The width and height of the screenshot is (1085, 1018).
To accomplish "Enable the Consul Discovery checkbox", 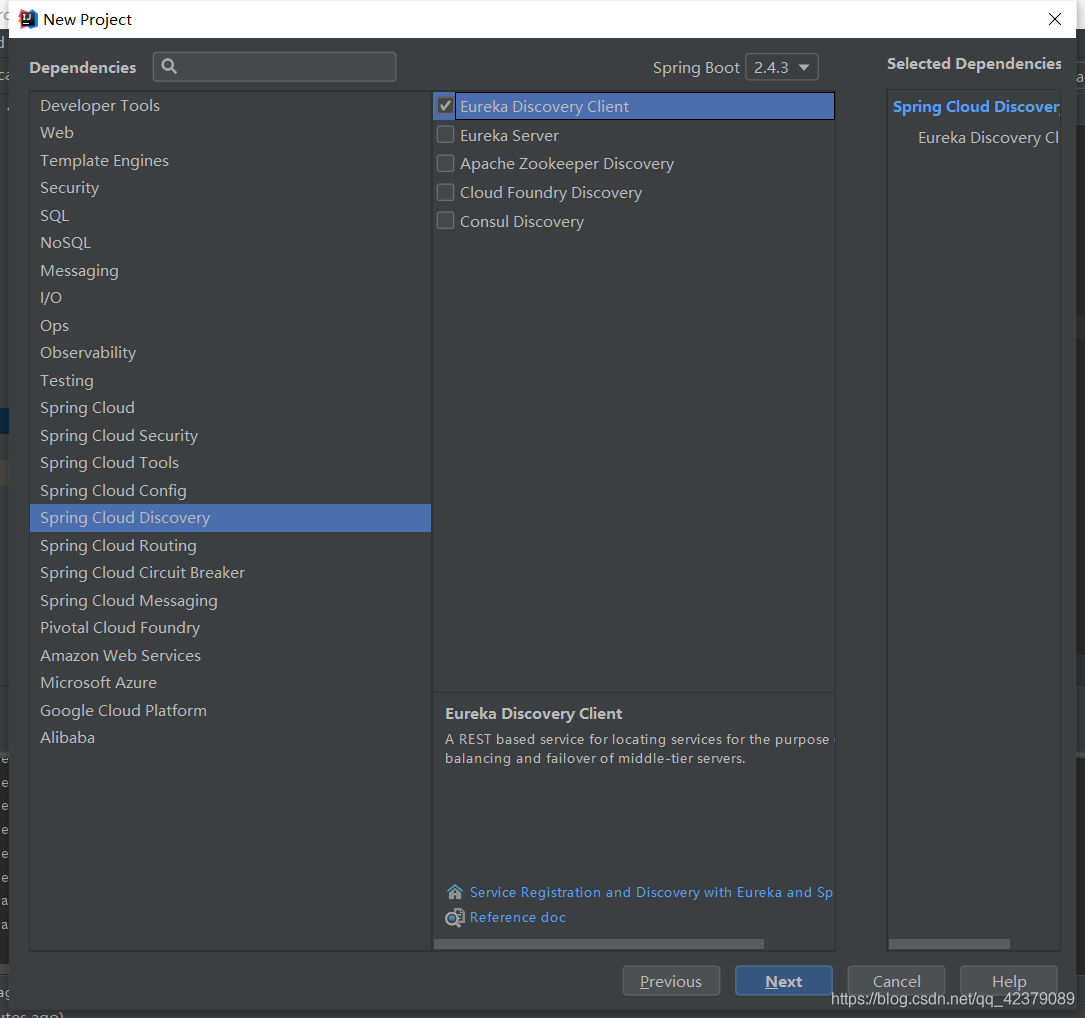I will click(x=446, y=221).
